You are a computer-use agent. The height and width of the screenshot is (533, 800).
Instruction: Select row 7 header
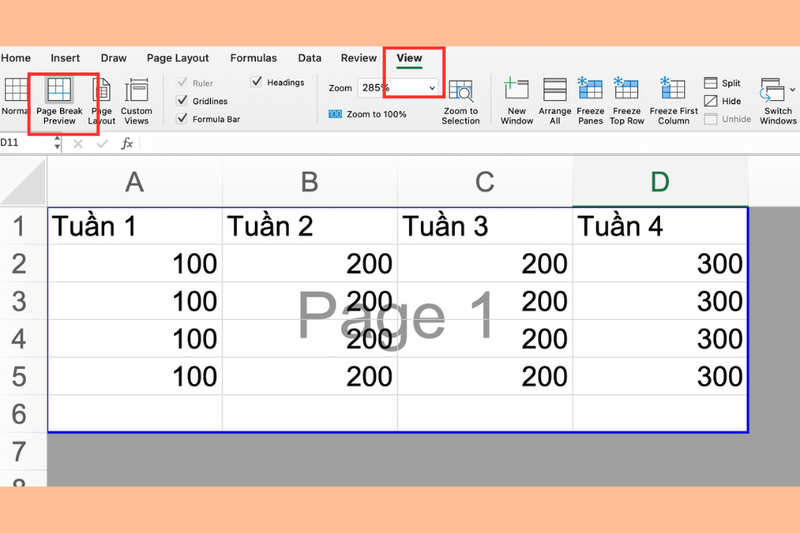(x=23, y=451)
